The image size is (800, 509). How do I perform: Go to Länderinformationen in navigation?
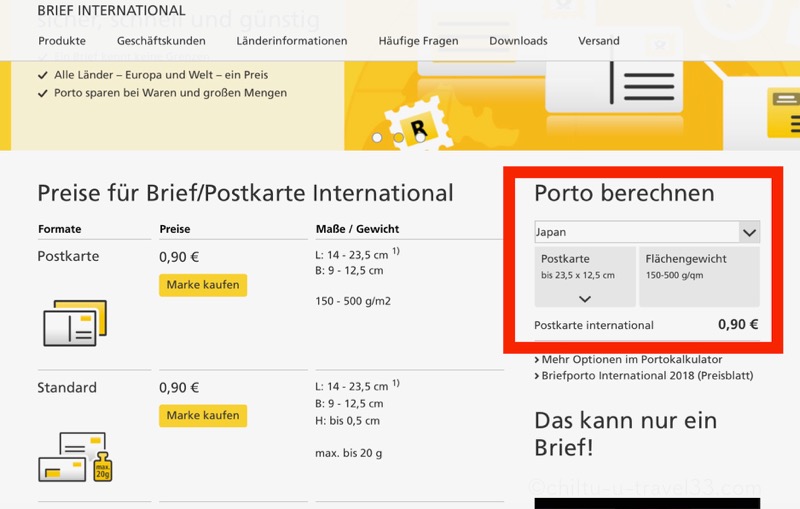click(x=292, y=41)
